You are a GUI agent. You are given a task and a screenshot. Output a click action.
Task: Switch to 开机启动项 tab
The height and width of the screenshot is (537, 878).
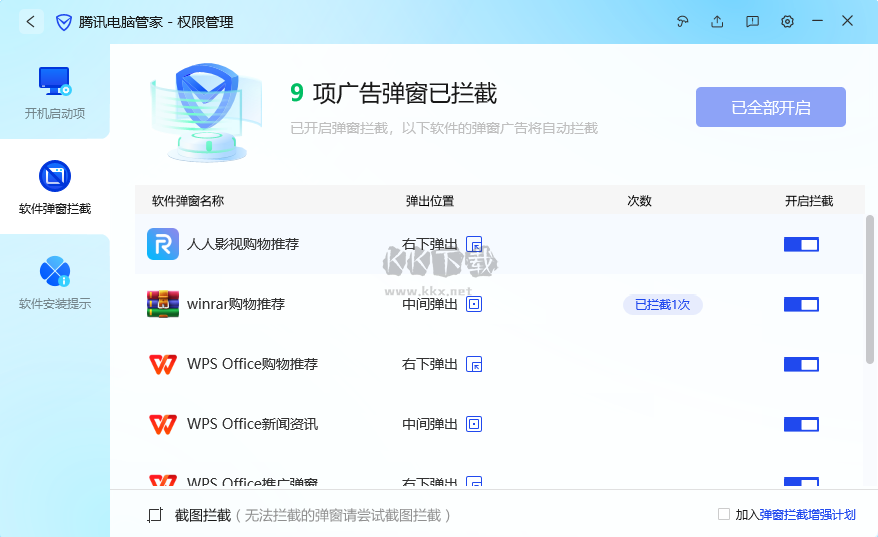pos(55,92)
